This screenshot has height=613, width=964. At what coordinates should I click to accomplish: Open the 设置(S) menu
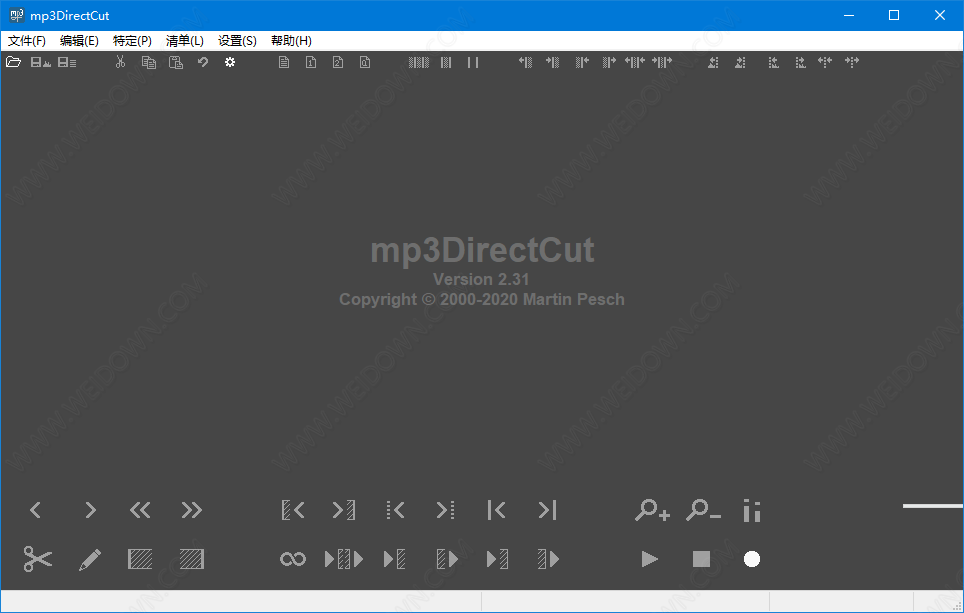[x=237, y=41]
